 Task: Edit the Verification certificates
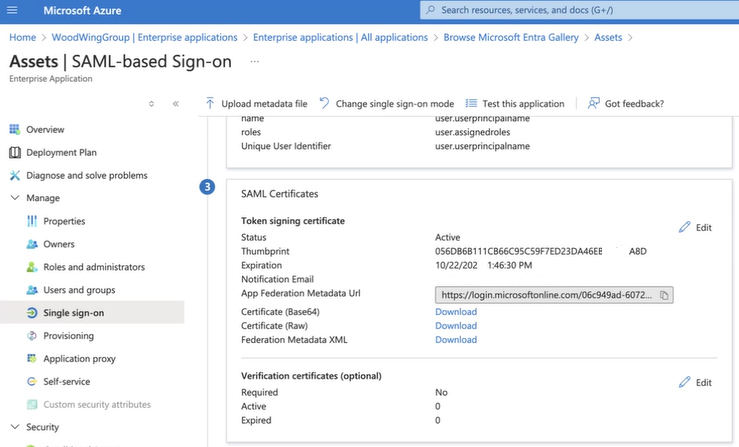pos(695,382)
